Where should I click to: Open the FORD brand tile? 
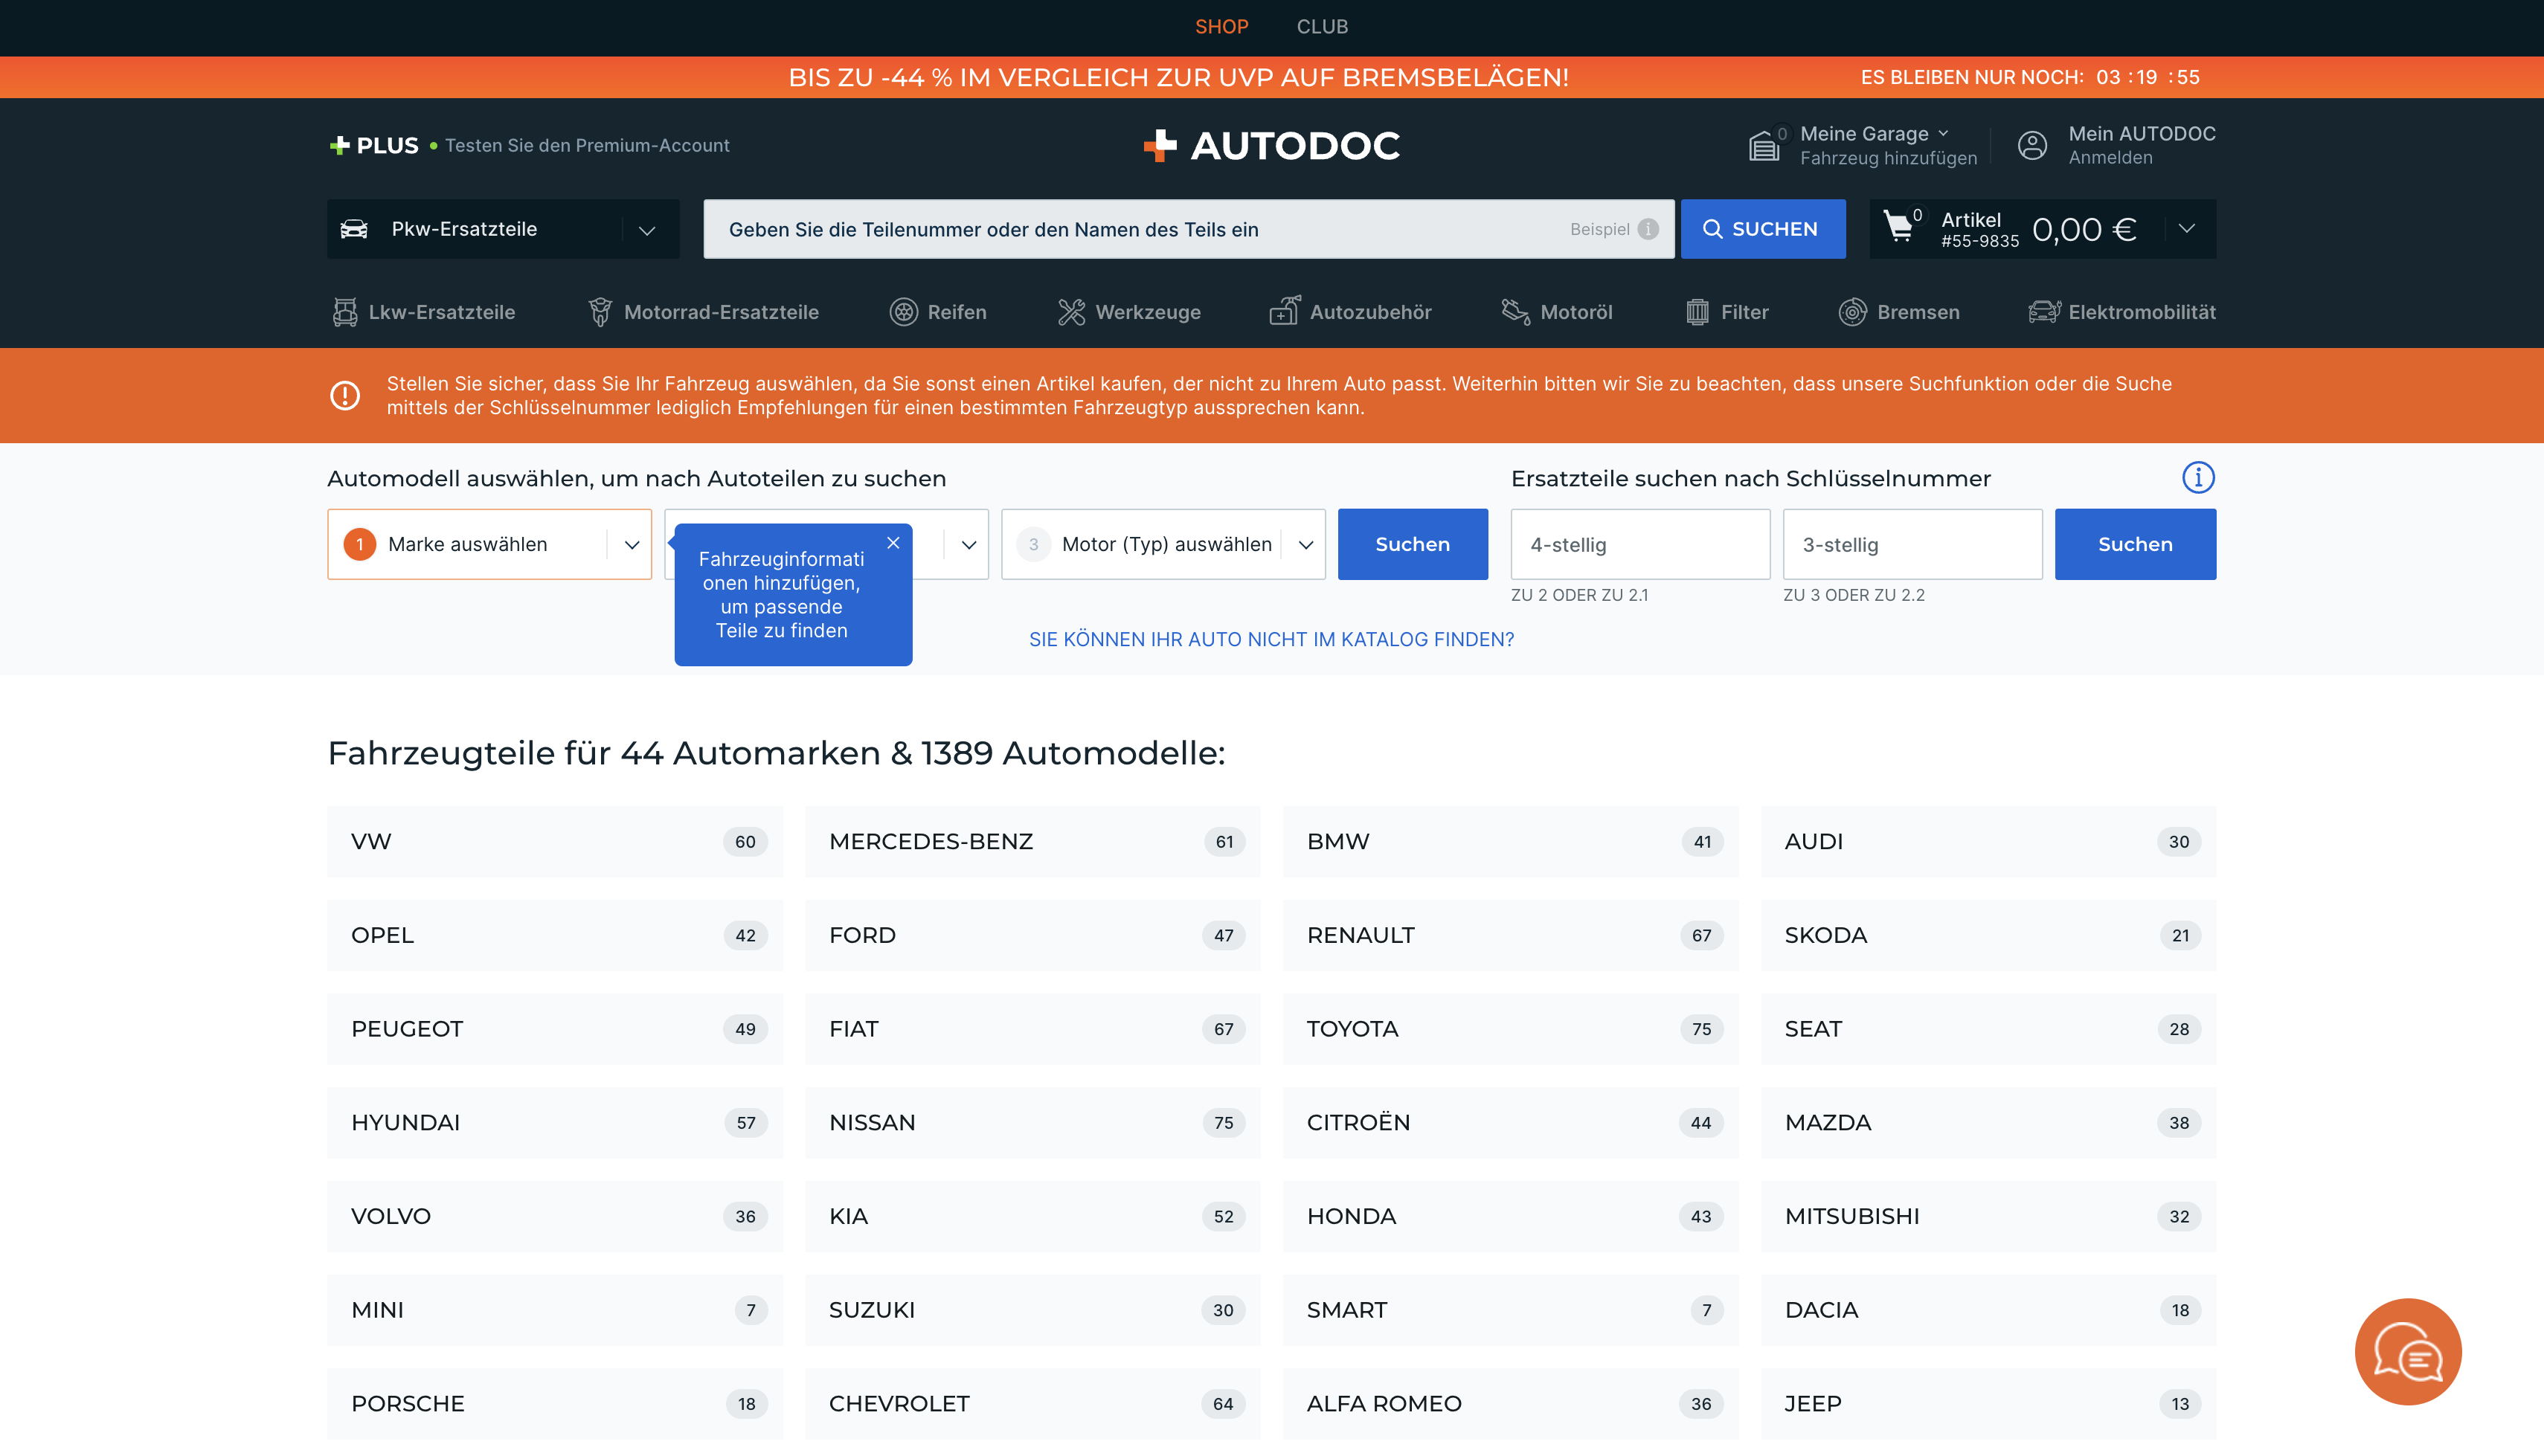[1033, 935]
